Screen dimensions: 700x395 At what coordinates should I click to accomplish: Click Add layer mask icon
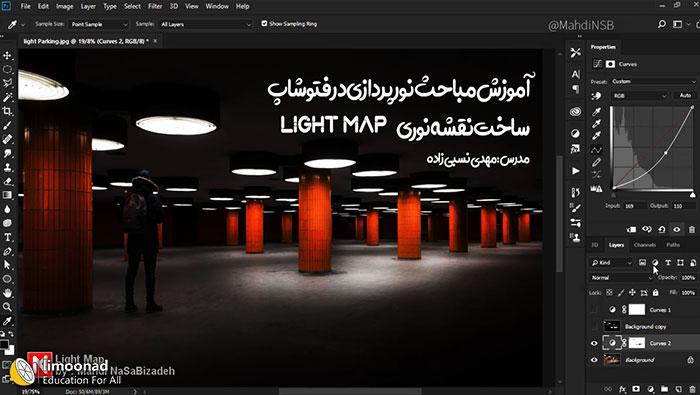click(636, 389)
